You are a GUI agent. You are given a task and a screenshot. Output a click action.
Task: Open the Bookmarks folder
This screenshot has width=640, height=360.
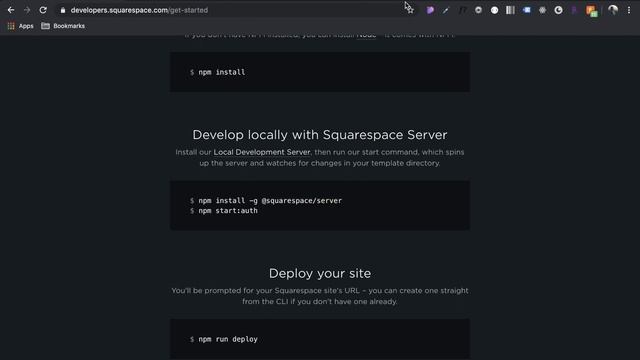pyautogui.click(x=63, y=26)
